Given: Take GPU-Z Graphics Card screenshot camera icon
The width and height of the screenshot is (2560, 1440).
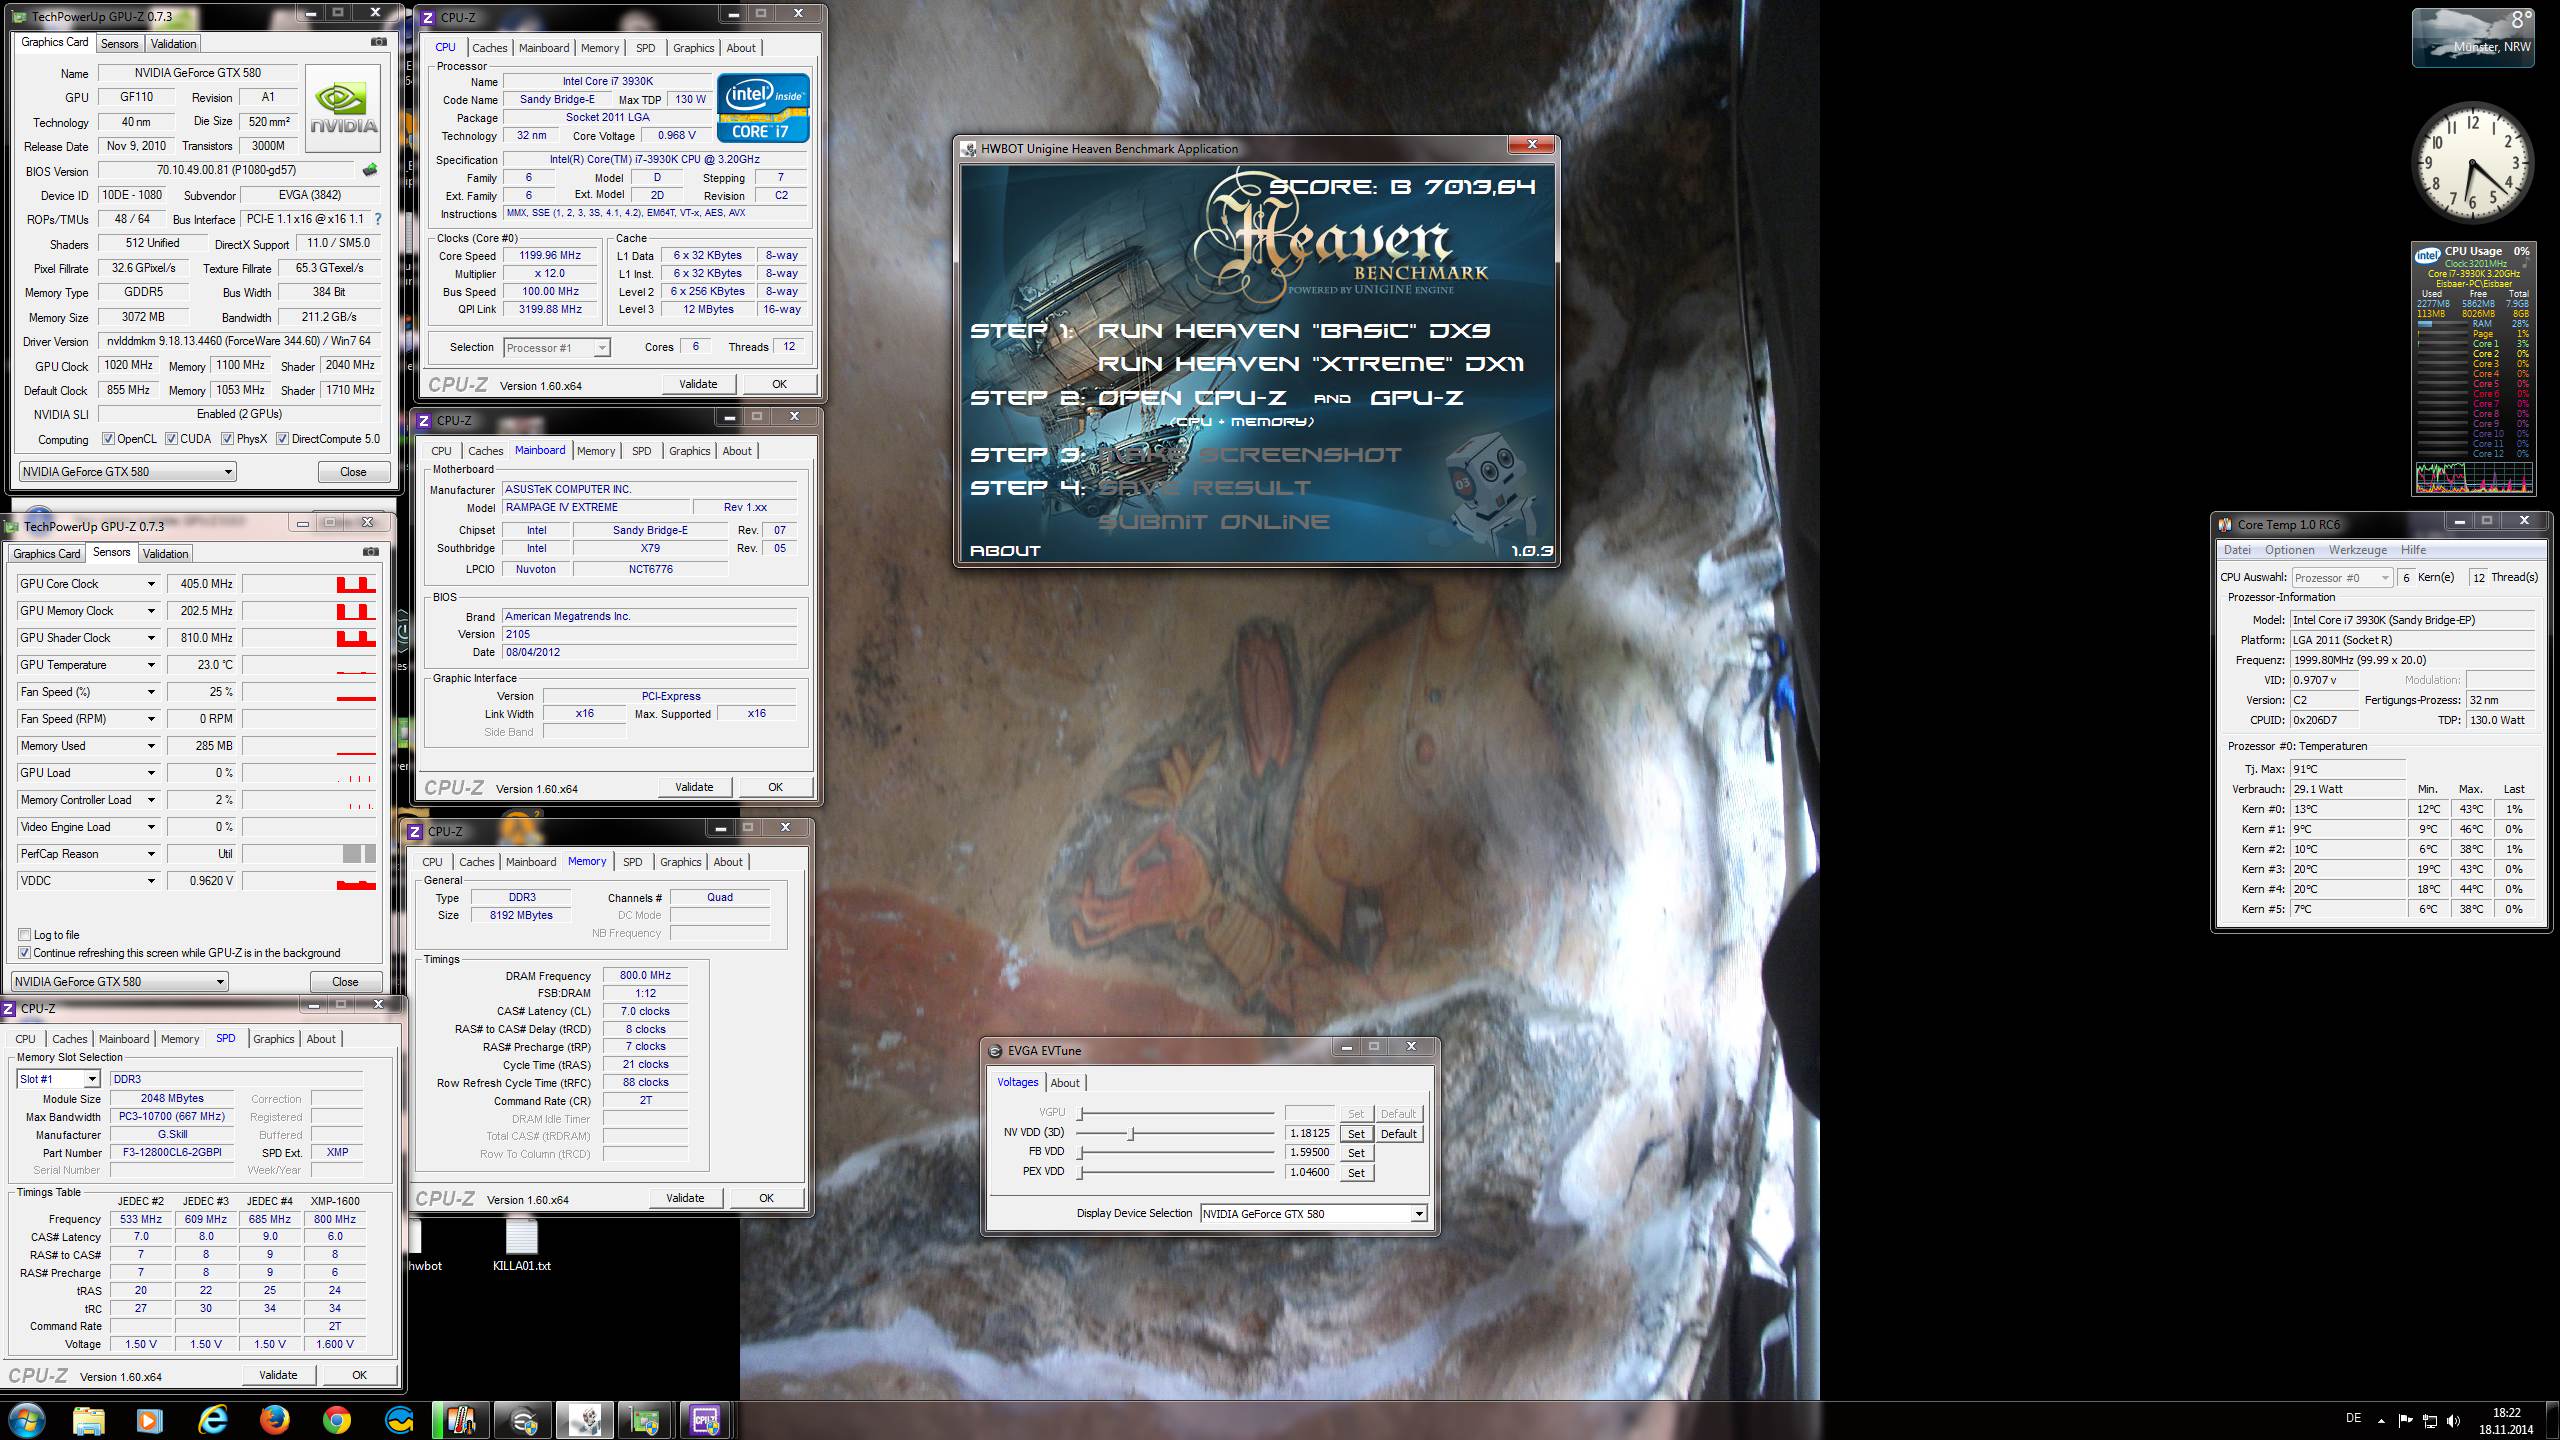Looking at the screenshot, I should (x=379, y=42).
